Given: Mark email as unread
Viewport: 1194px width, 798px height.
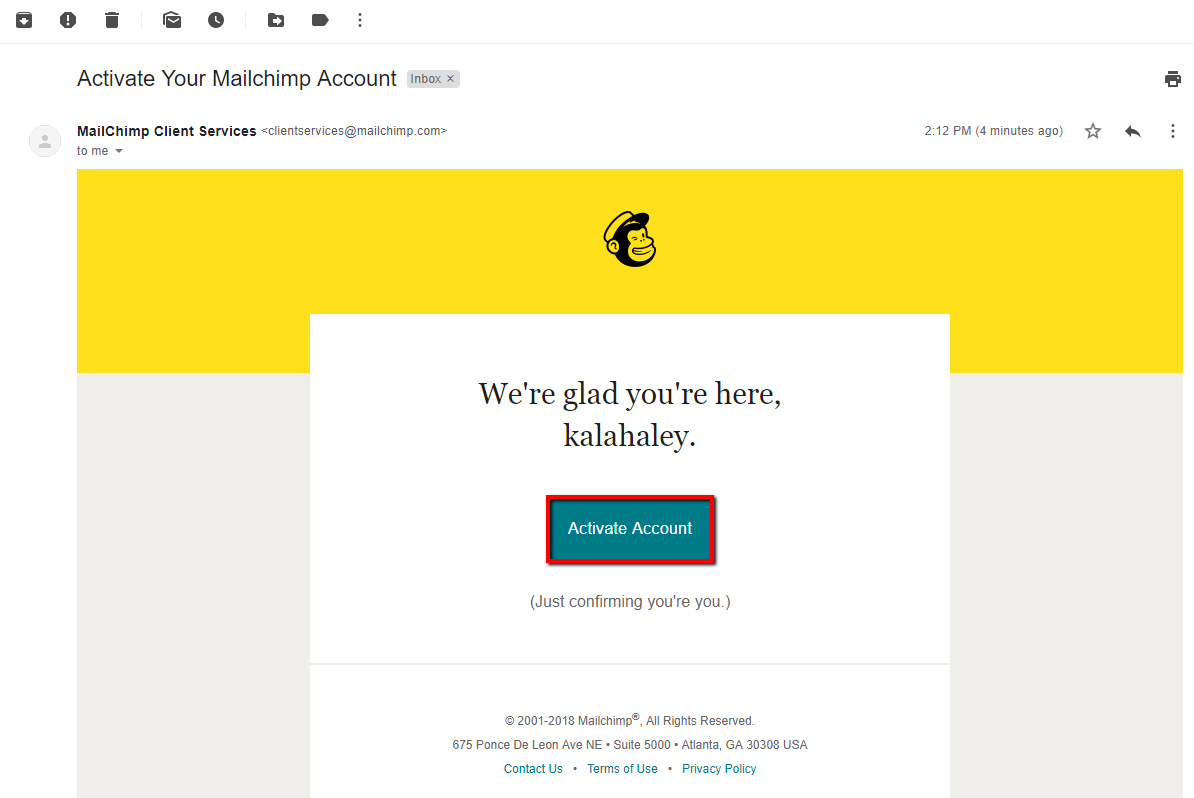Looking at the screenshot, I should pyautogui.click(x=172, y=20).
